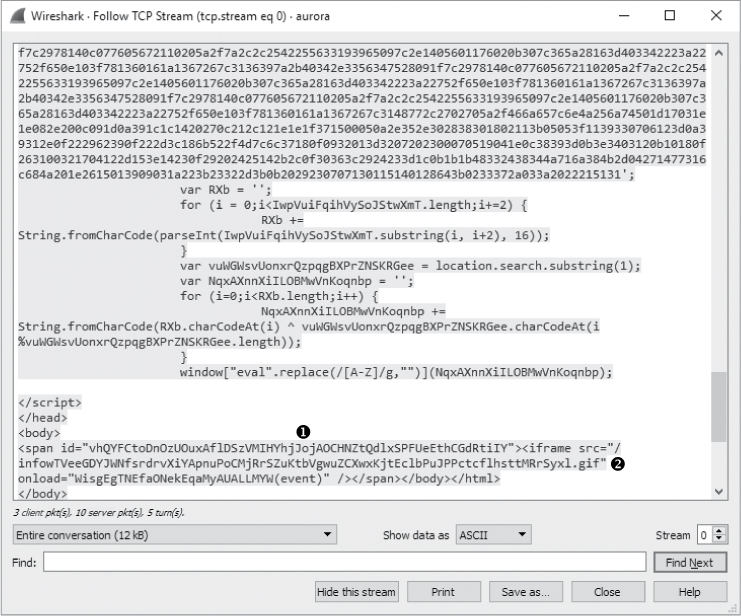741x616 pixels.
Task: Click the Stream number field
Action: [706, 535]
